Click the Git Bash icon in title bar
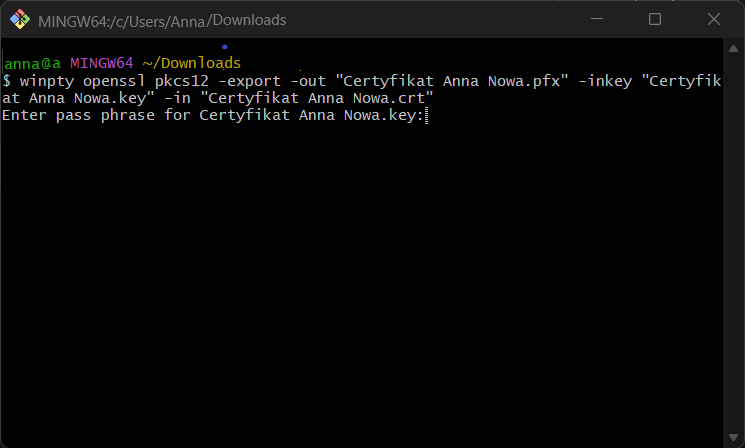Viewport: 745px width, 448px height. pos(19,19)
